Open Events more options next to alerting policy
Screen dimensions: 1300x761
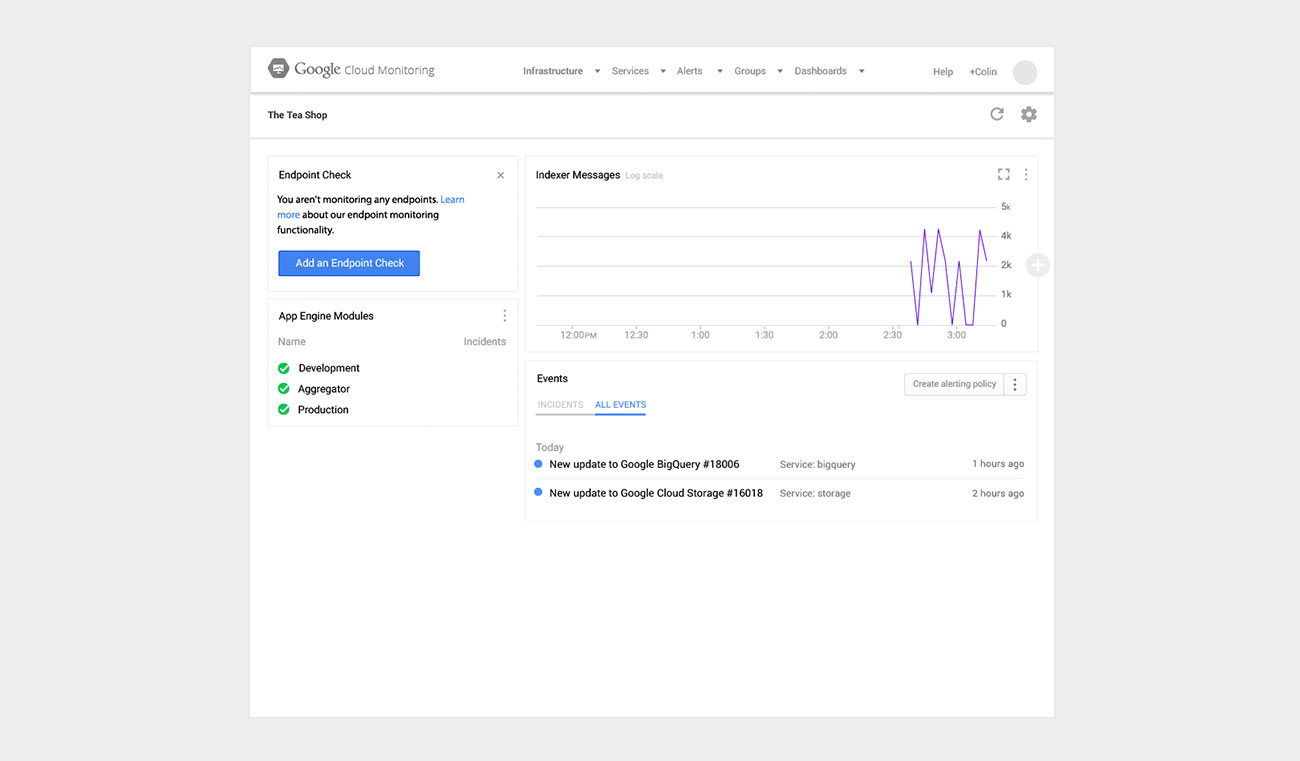coord(1015,384)
